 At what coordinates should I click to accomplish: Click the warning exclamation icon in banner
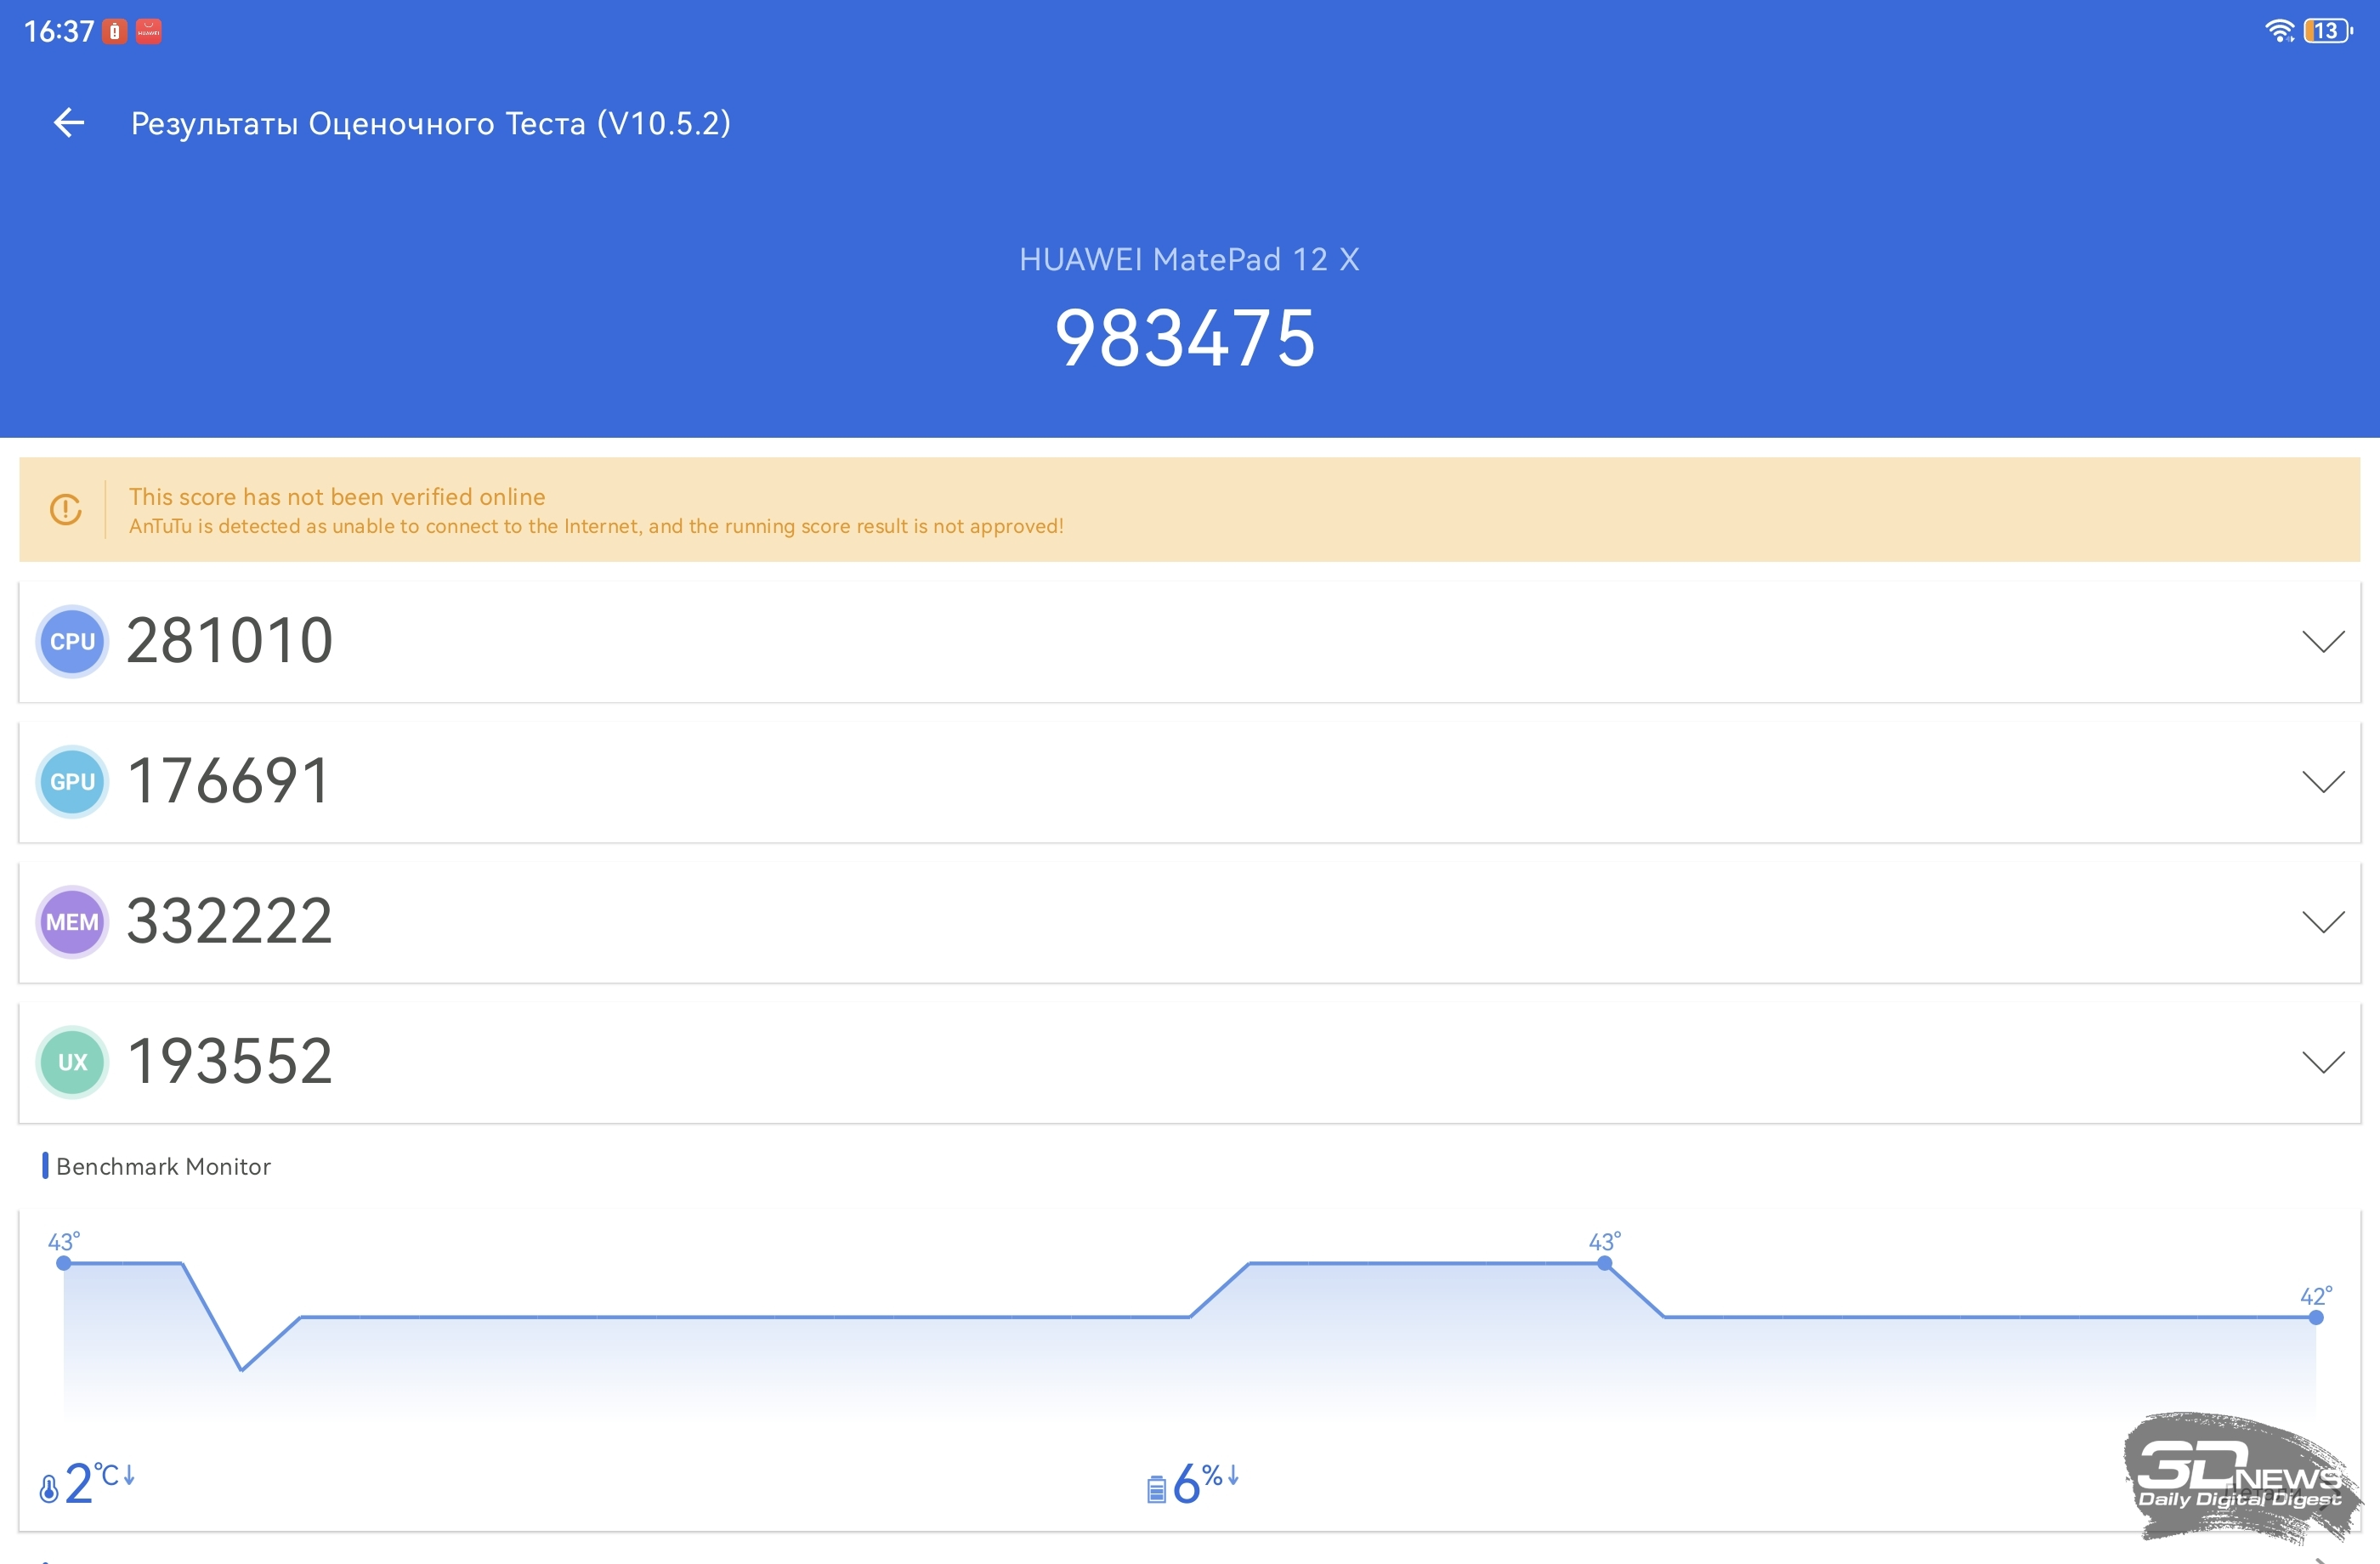coord(66,509)
